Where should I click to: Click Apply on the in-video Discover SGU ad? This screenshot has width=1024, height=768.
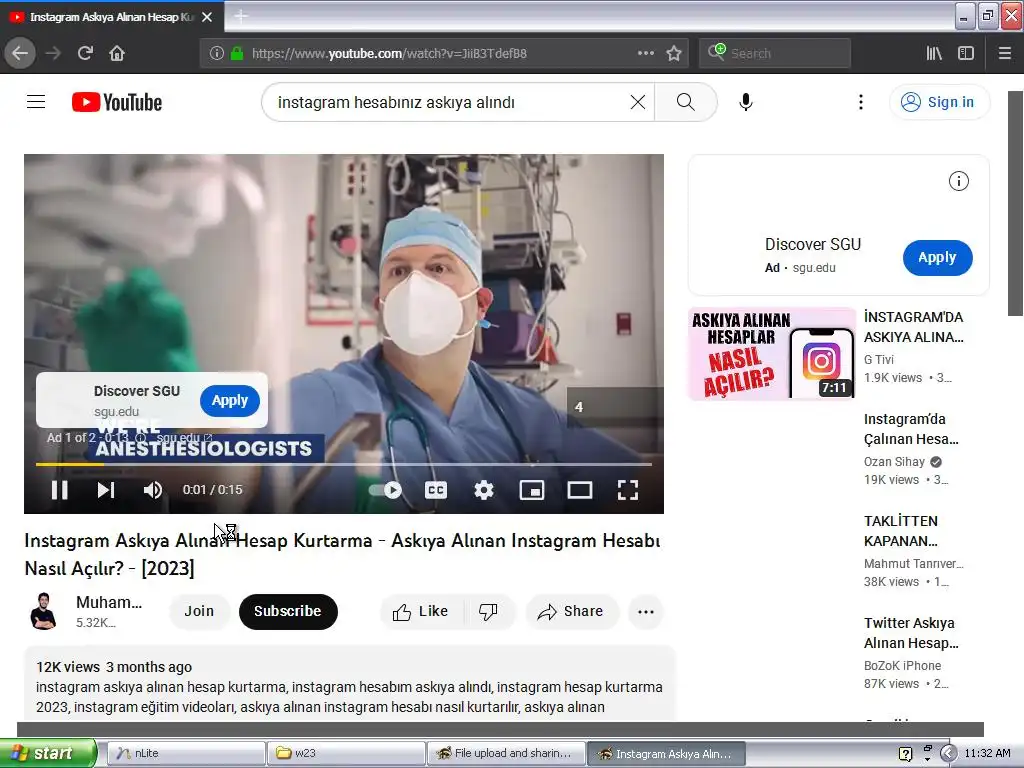(230, 400)
